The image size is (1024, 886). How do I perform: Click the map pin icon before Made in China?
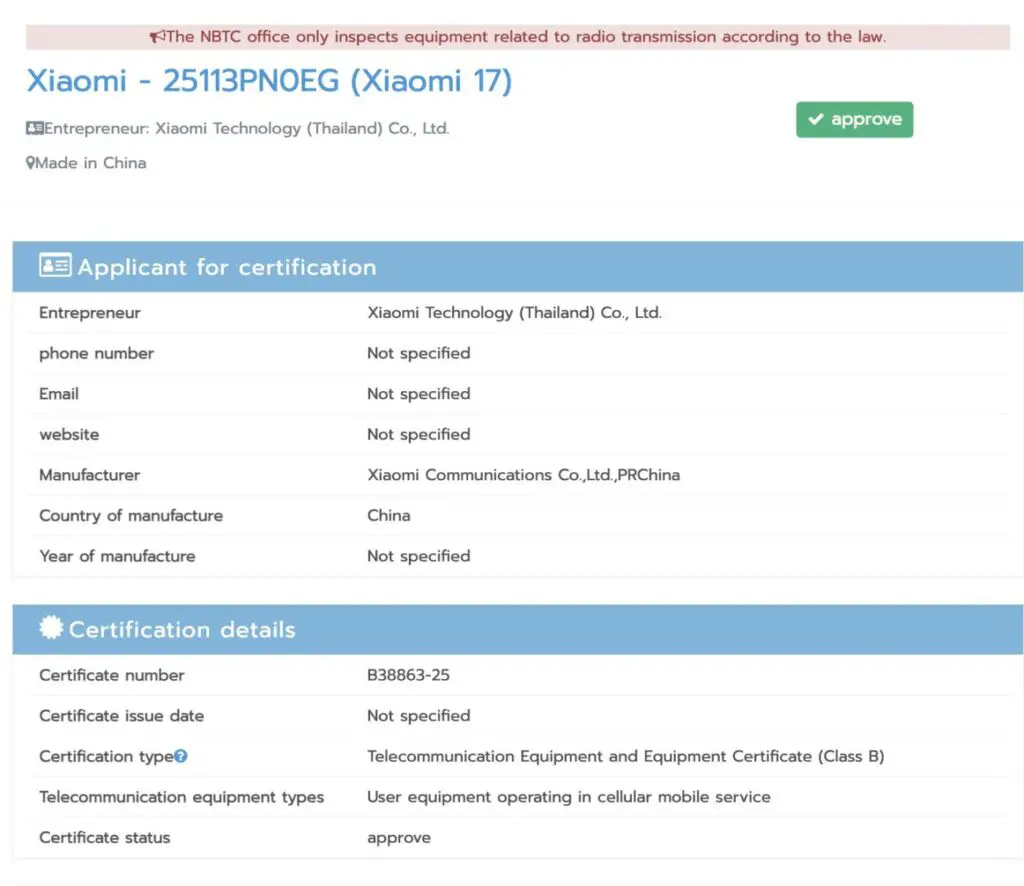[31, 163]
